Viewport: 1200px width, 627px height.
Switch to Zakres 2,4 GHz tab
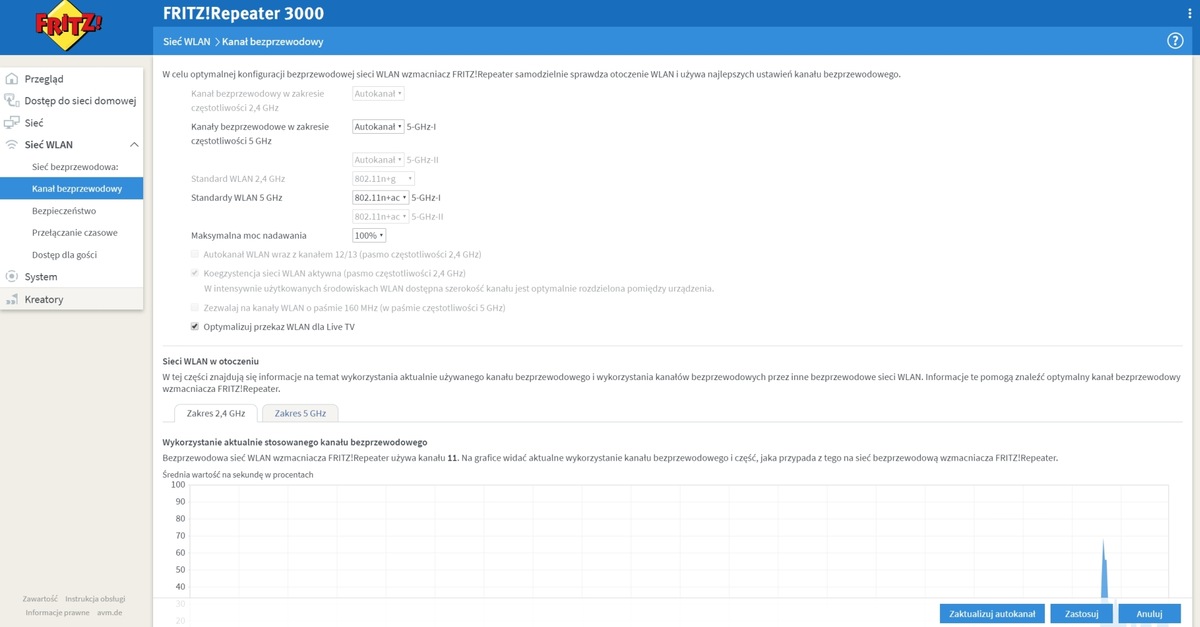(215, 413)
